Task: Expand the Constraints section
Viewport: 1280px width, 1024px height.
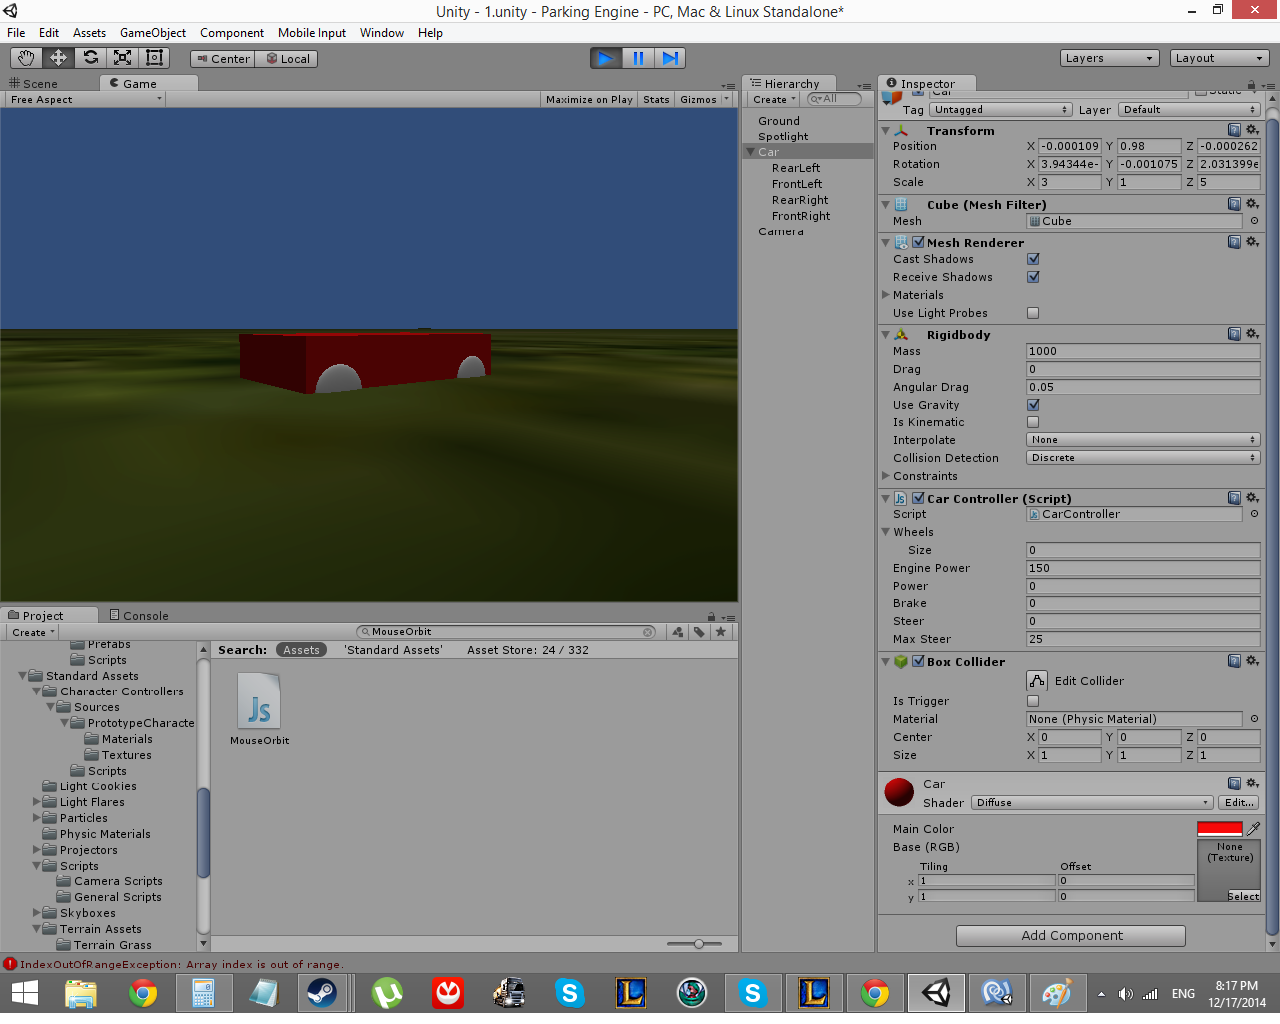Action: click(x=886, y=476)
